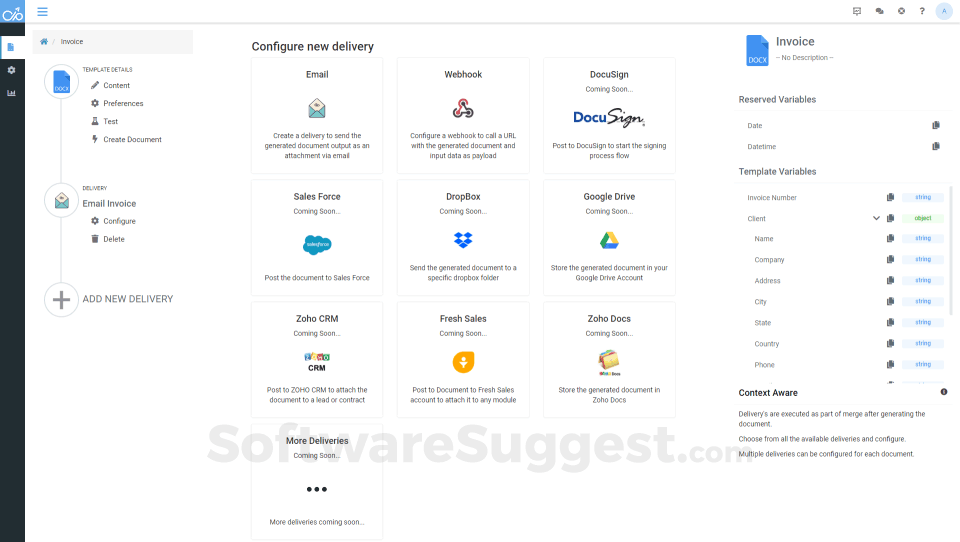Open the documents section in the left sidebar

(x=11, y=46)
